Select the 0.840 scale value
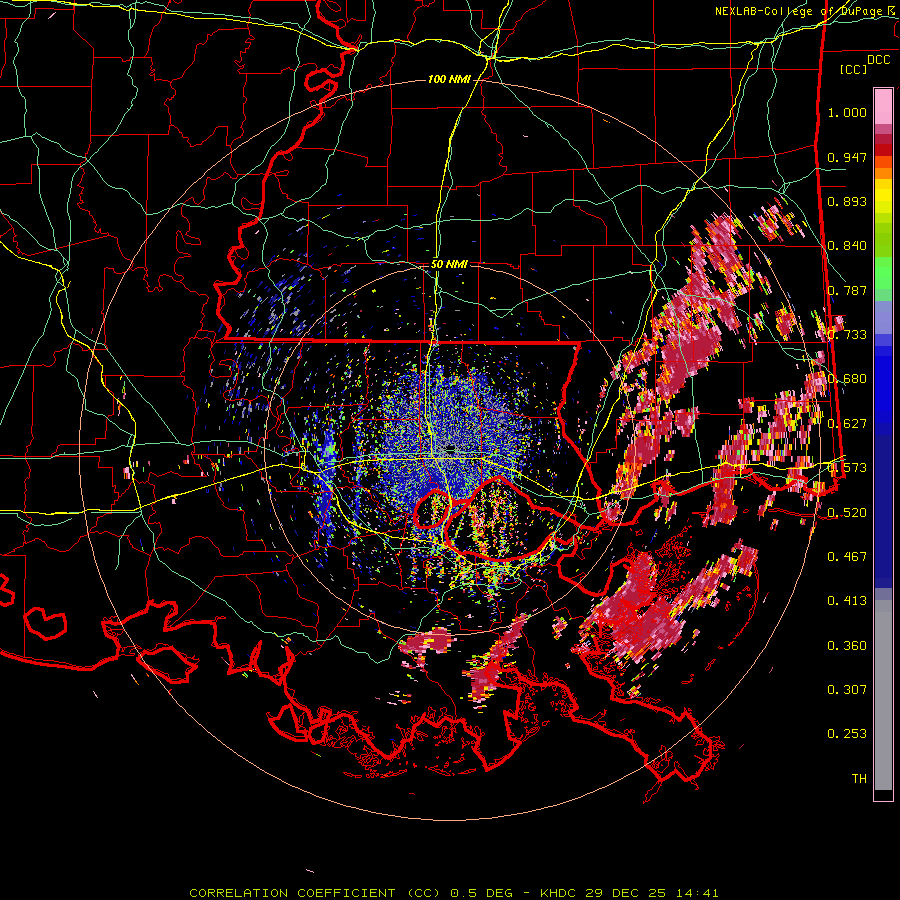Viewport: 900px width, 900px height. pyautogui.click(x=847, y=246)
